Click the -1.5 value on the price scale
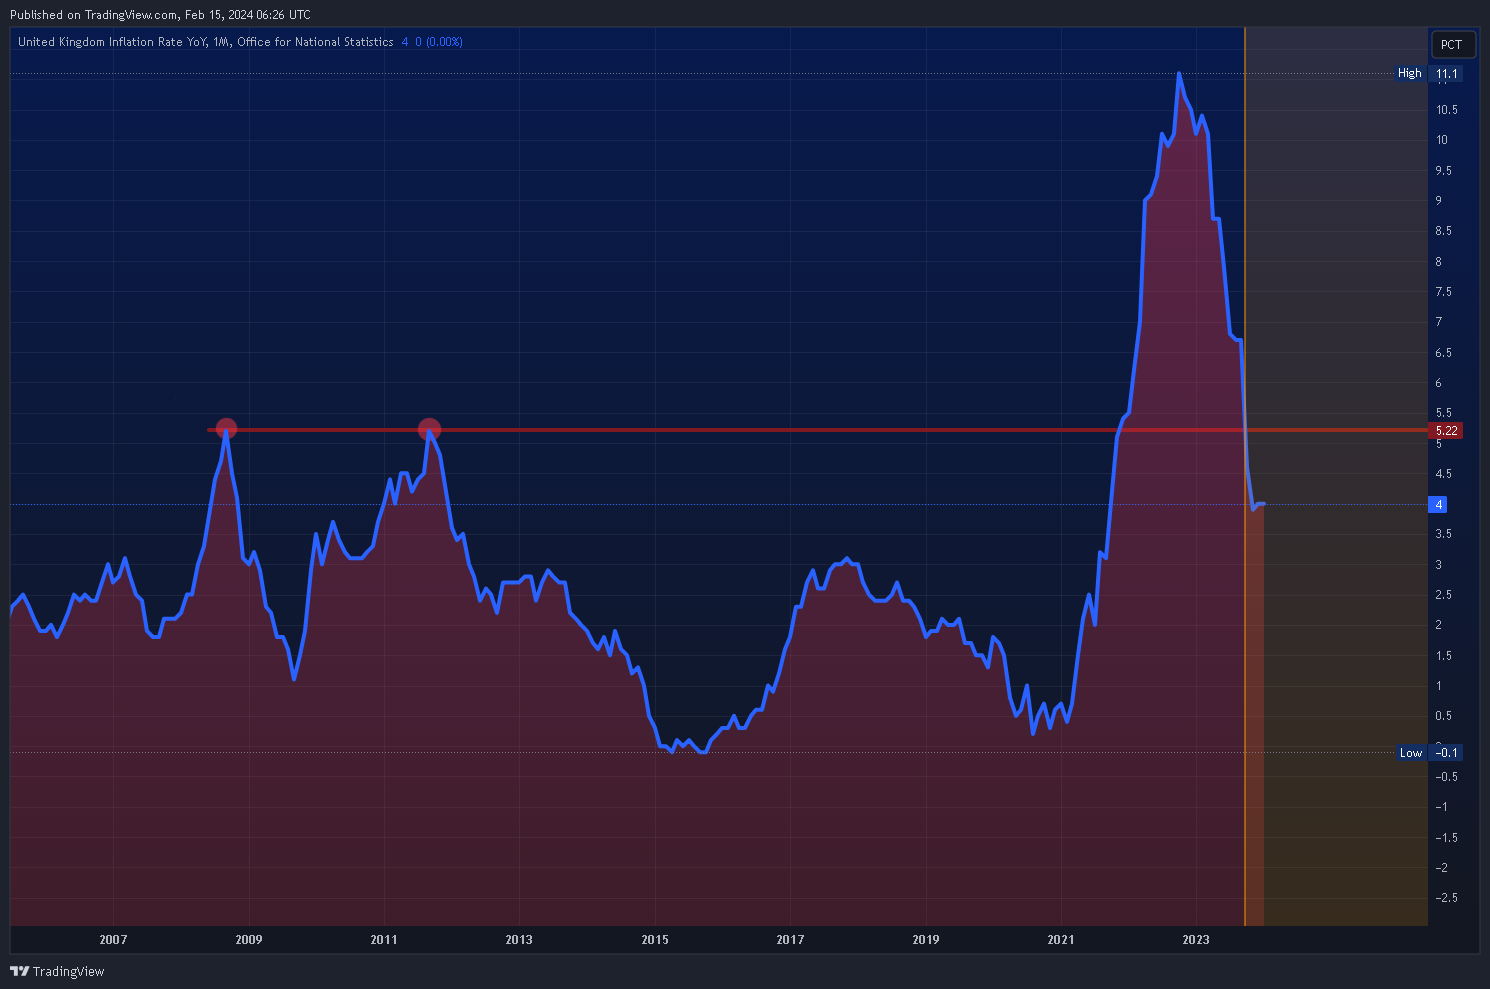The image size is (1490, 989). coord(1446,838)
